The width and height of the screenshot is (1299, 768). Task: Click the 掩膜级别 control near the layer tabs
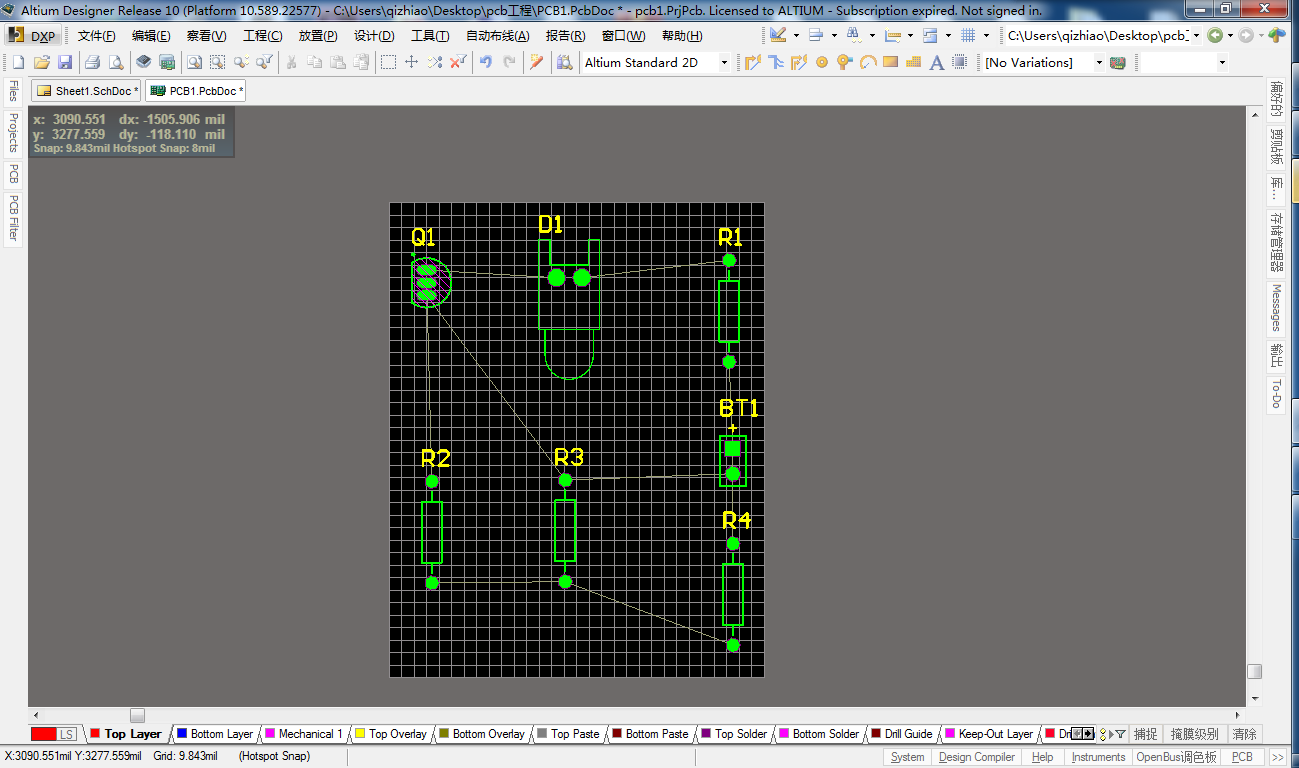point(1196,733)
